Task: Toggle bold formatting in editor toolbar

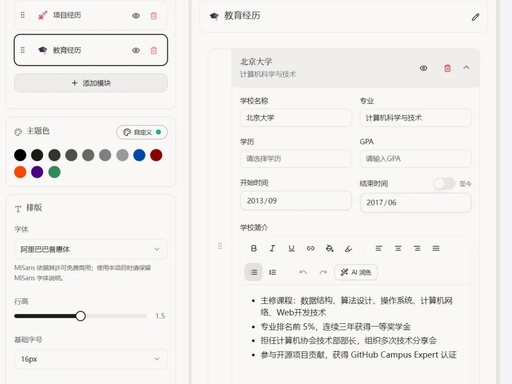Action: tap(254, 248)
